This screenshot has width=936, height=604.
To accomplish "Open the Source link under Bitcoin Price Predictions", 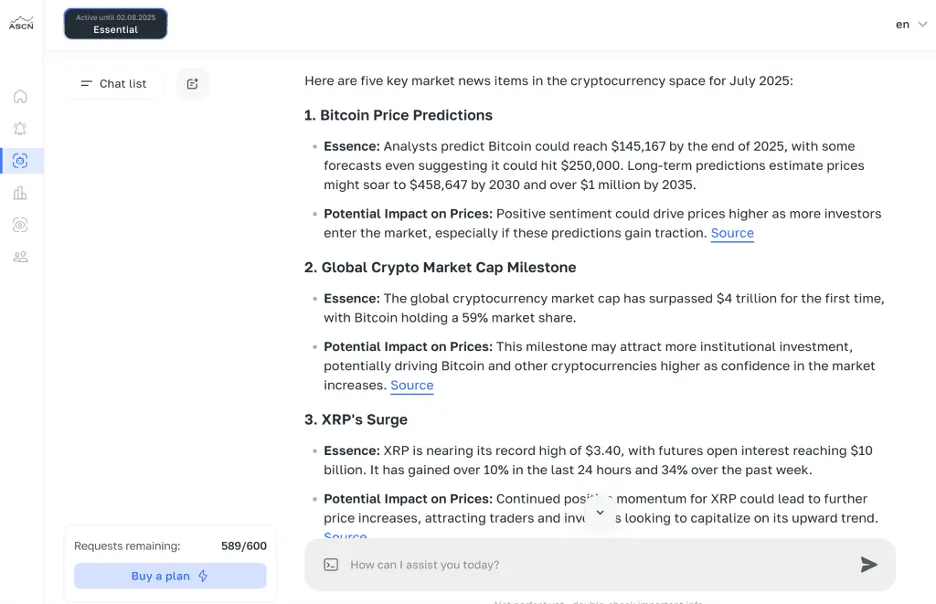I will coord(732,233).
